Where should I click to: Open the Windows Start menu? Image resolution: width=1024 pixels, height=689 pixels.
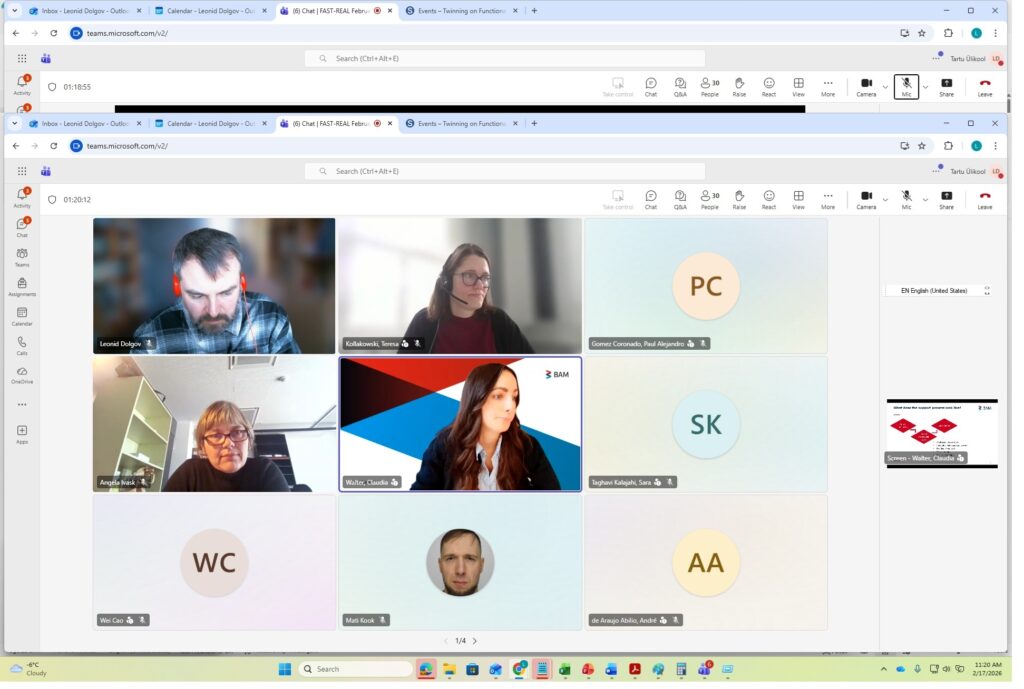(284, 669)
